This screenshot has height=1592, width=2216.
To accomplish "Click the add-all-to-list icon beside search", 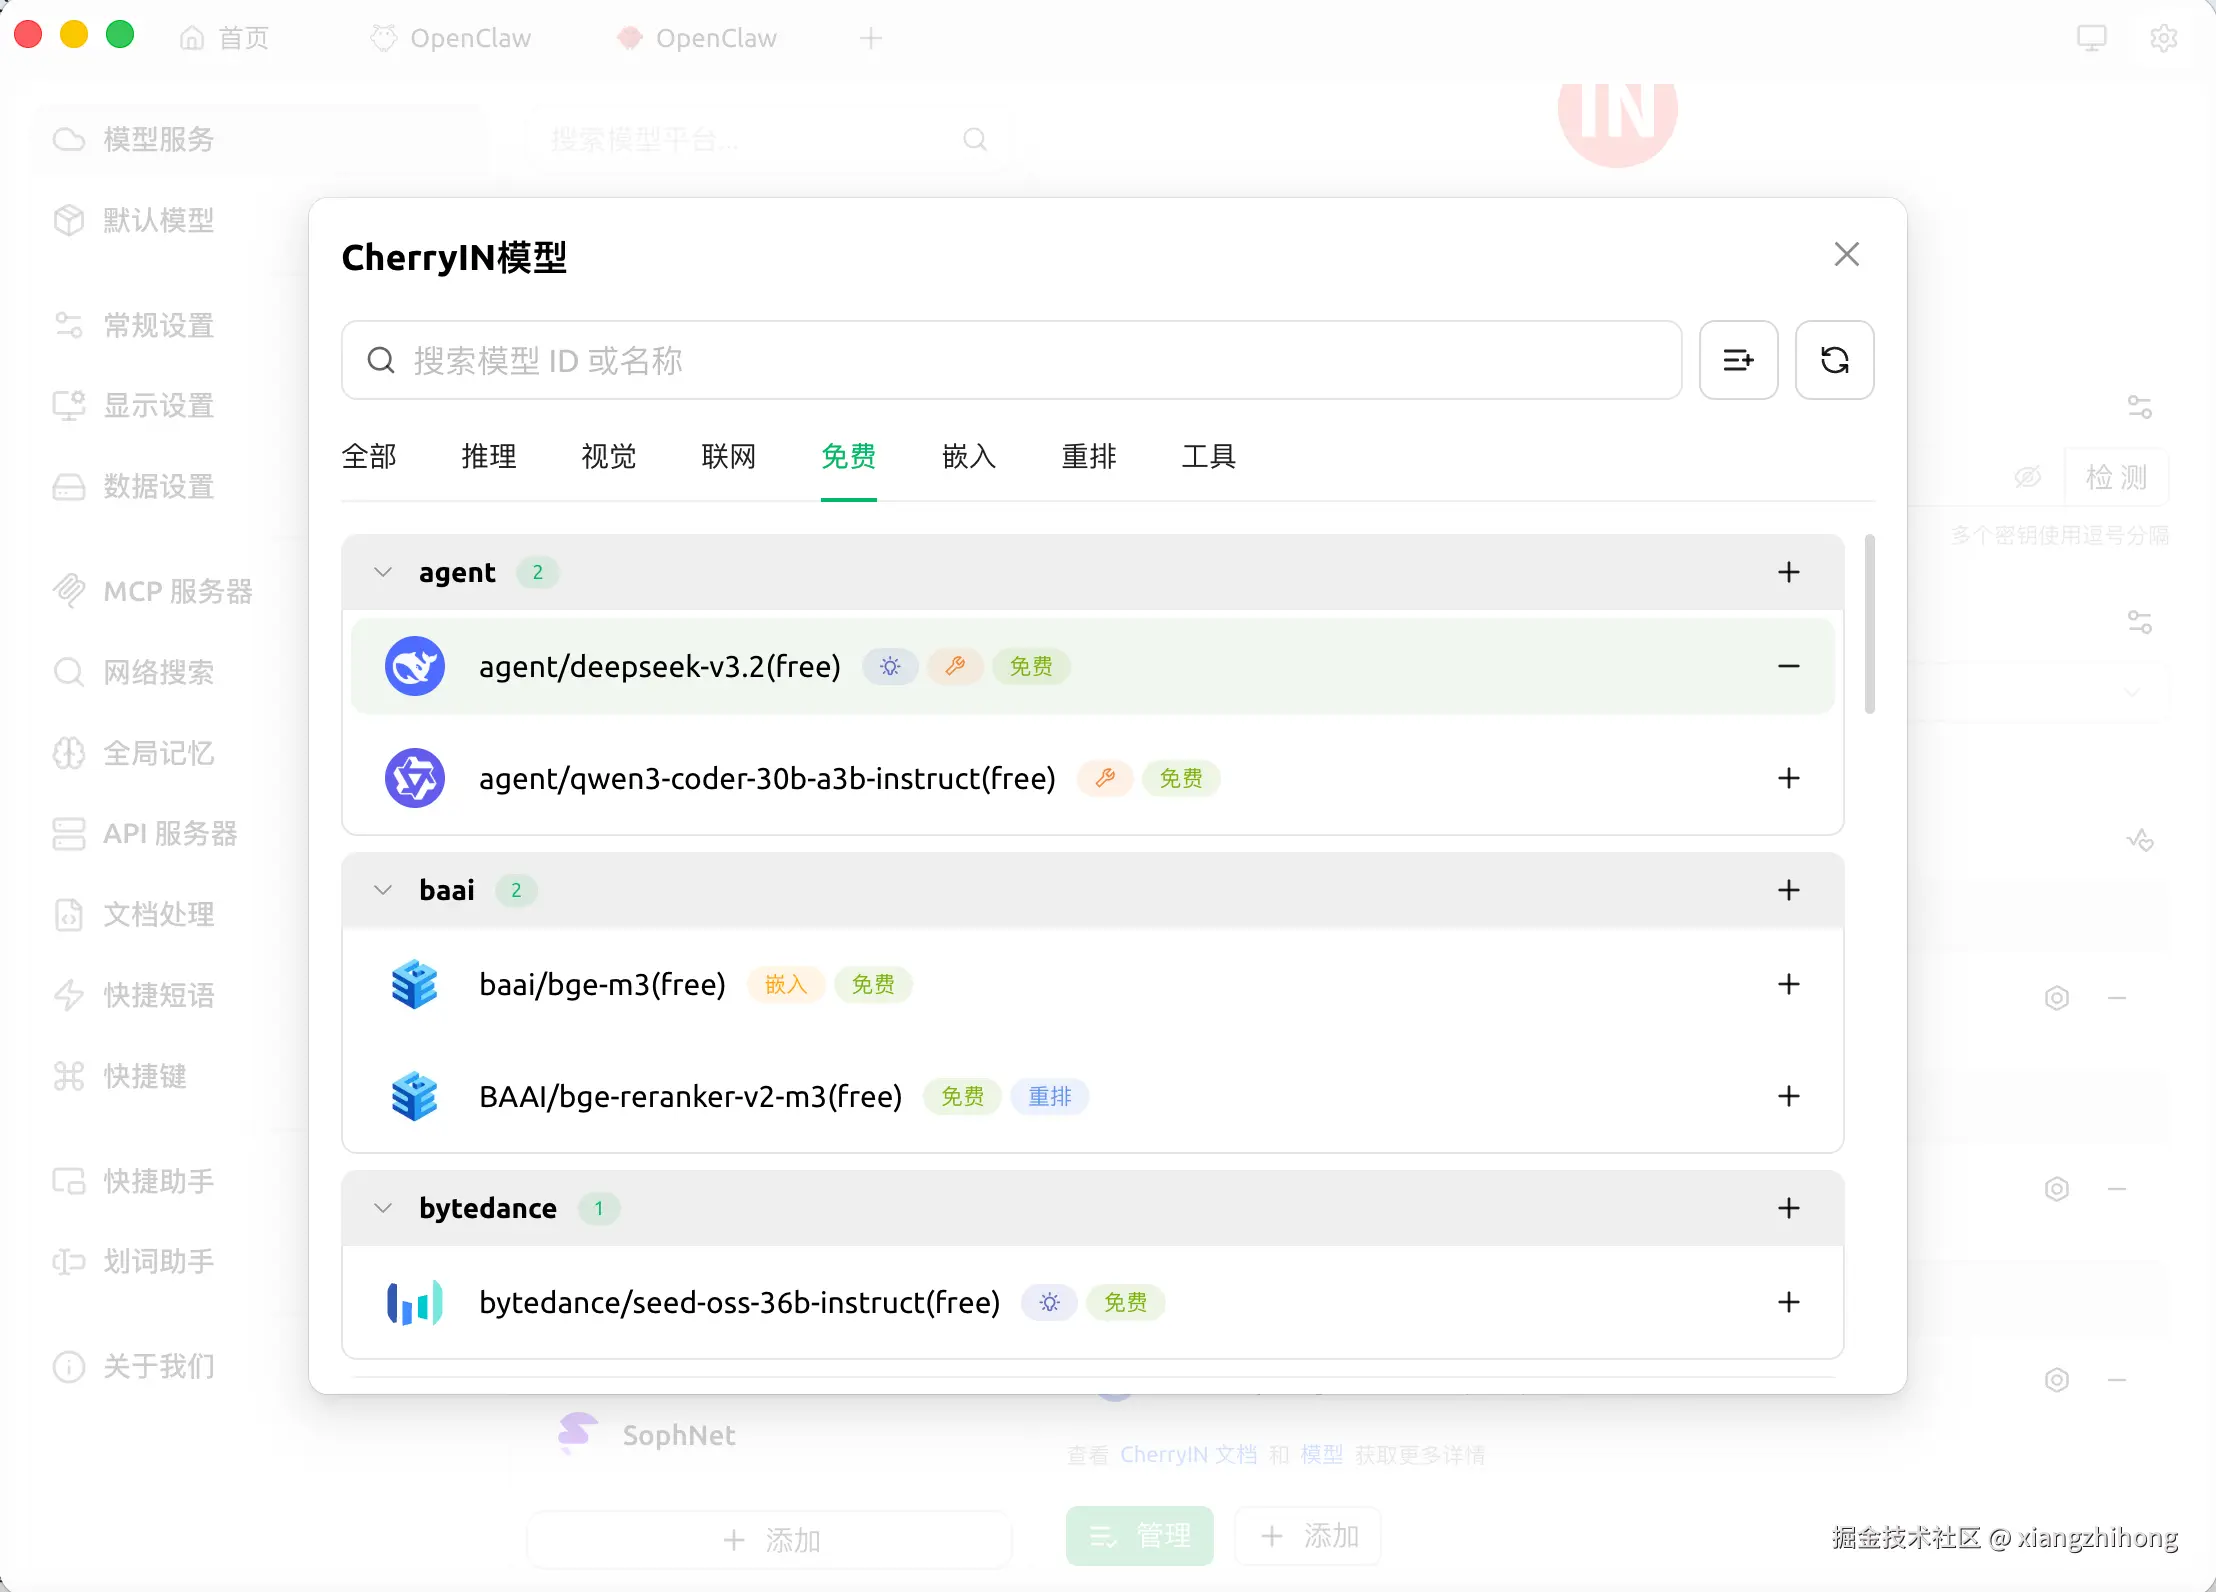I will pos(1738,360).
